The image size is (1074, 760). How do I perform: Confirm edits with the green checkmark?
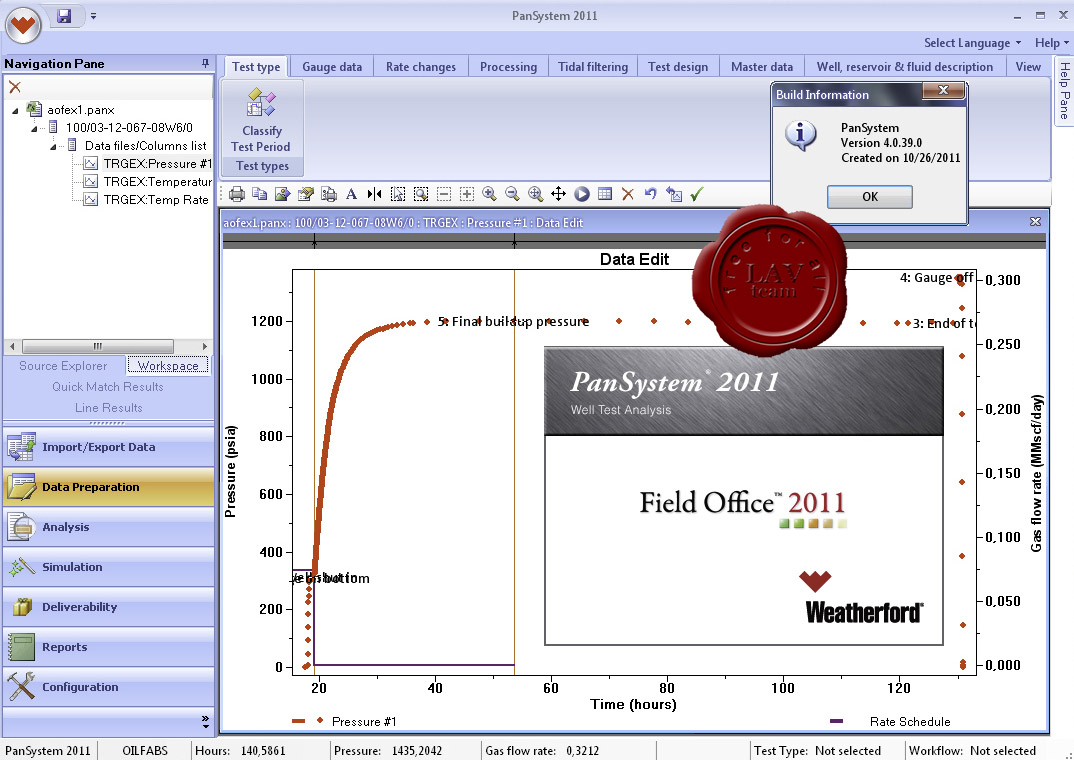tap(697, 194)
